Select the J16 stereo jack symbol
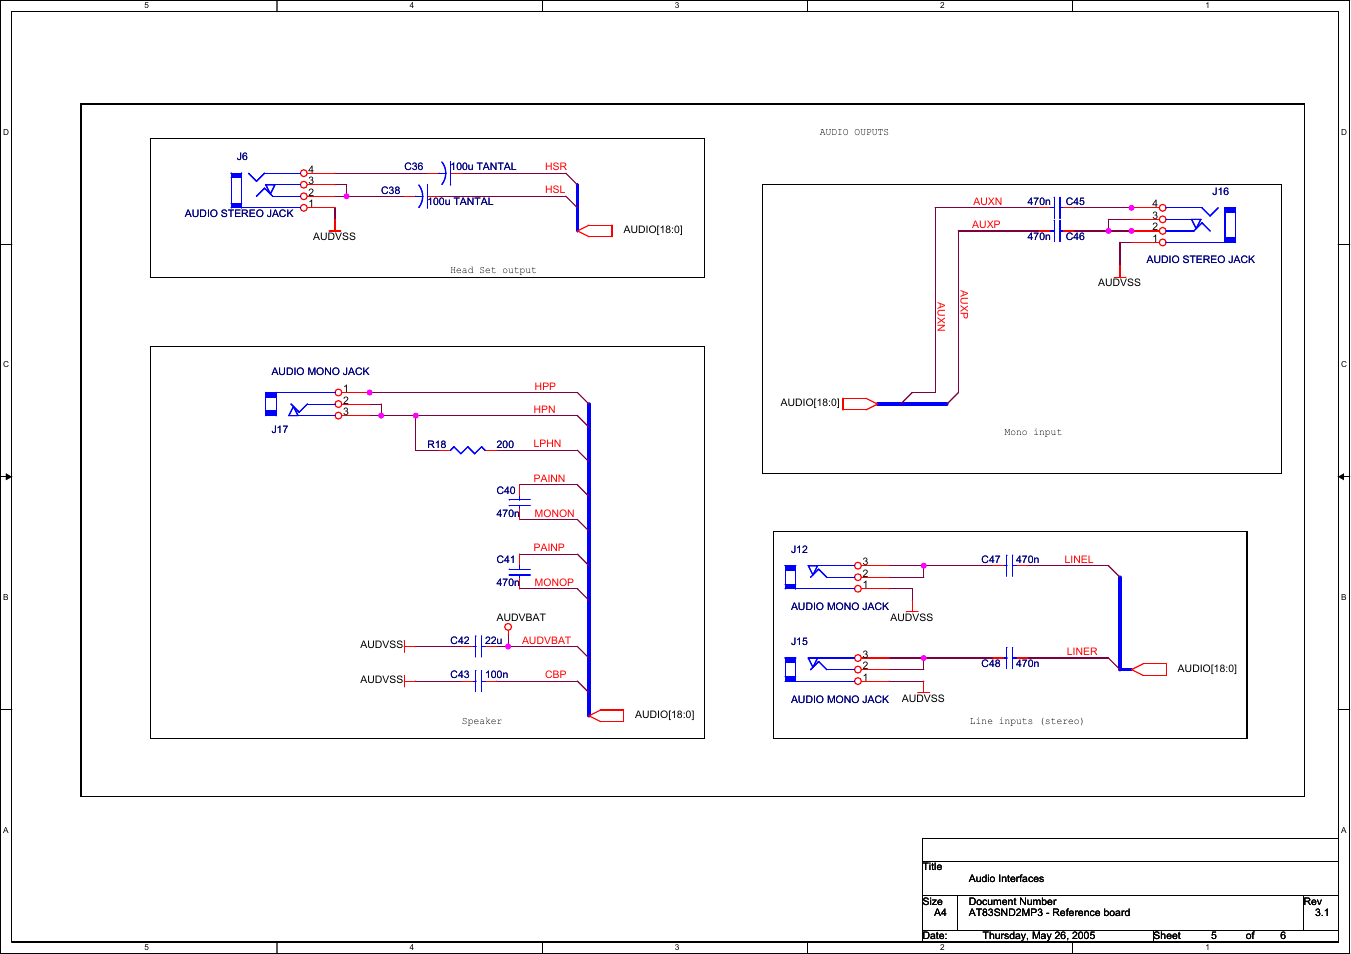Image resolution: width=1351 pixels, height=954 pixels. (x=1196, y=224)
